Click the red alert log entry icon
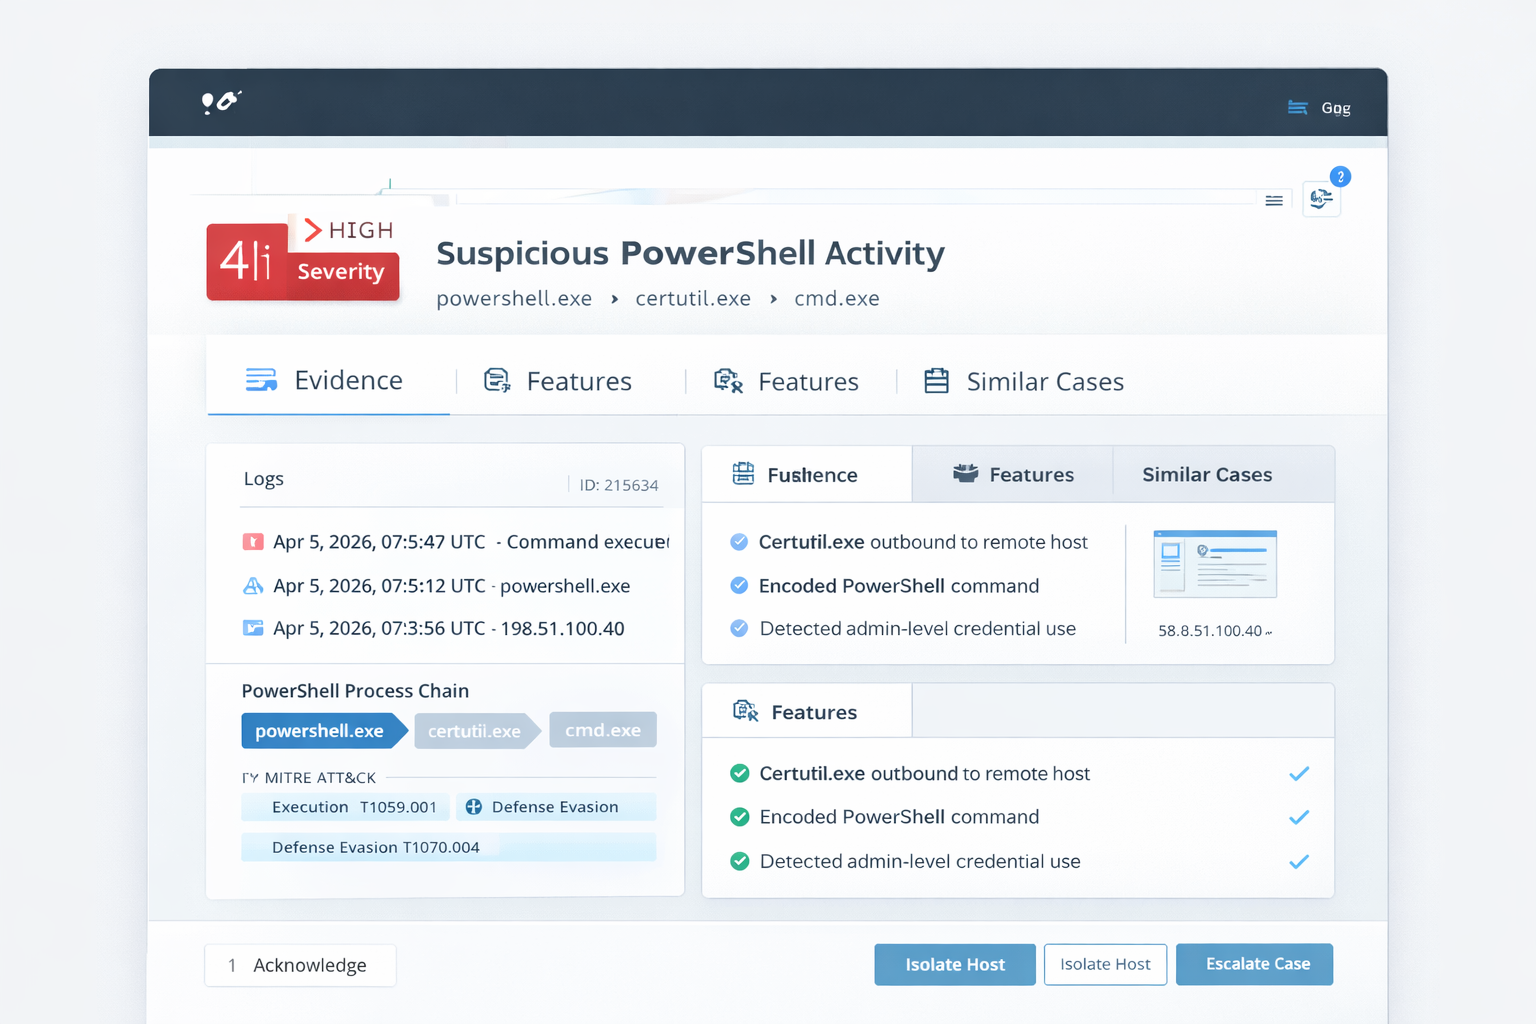The width and height of the screenshot is (1536, 1024). (x=253, y=542)
